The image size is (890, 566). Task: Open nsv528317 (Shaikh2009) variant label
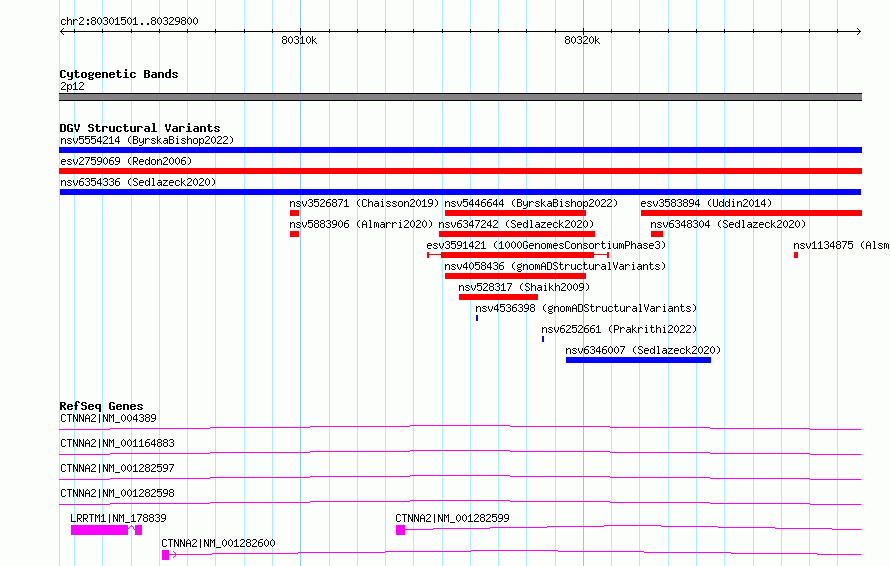coord(524,287)
